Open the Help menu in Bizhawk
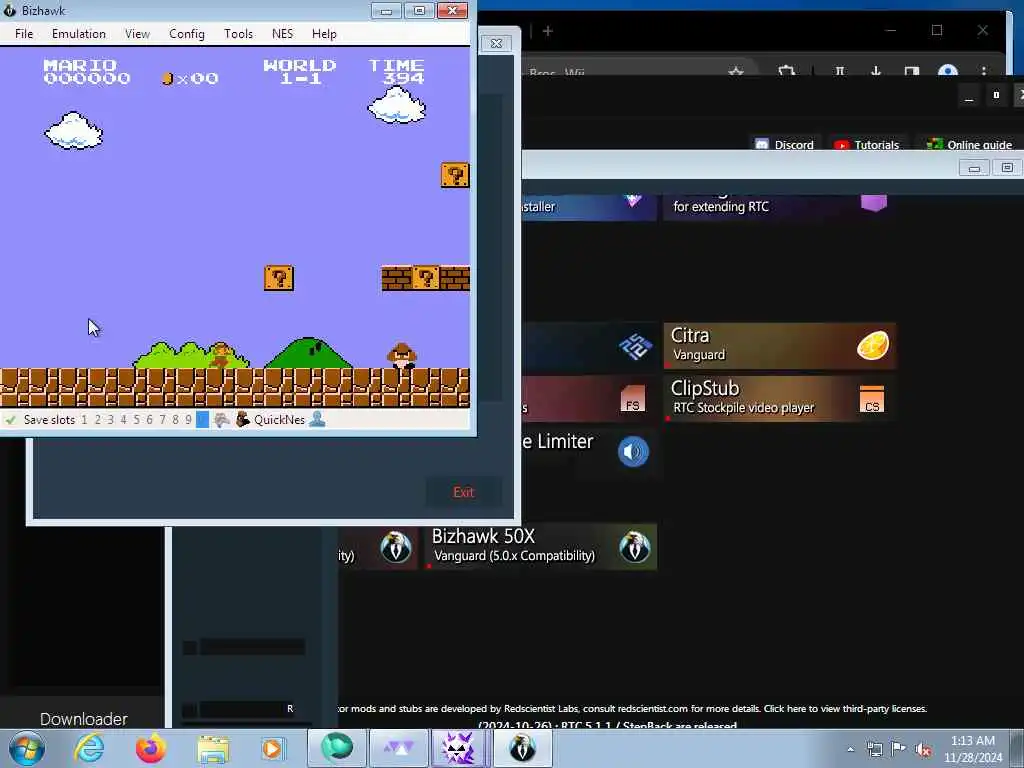 point(324,34)
